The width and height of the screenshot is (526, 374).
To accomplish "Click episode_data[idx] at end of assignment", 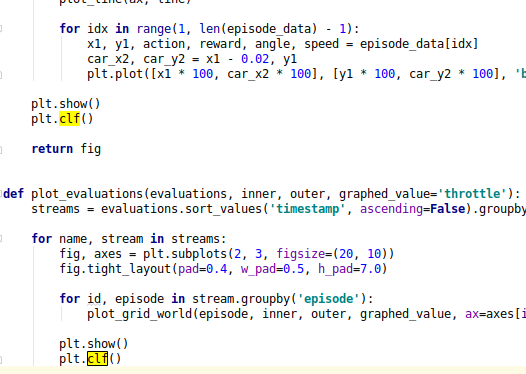I will coord(419,44).
